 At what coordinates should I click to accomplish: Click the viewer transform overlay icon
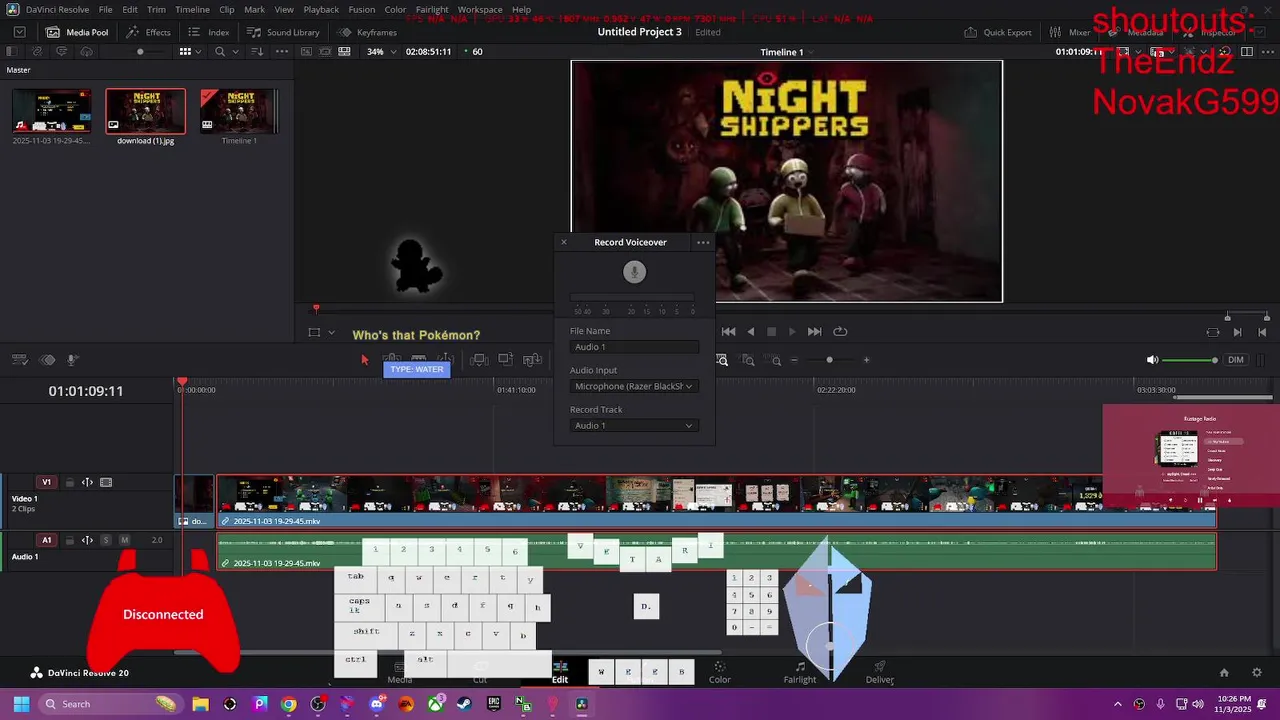point(314,332)
